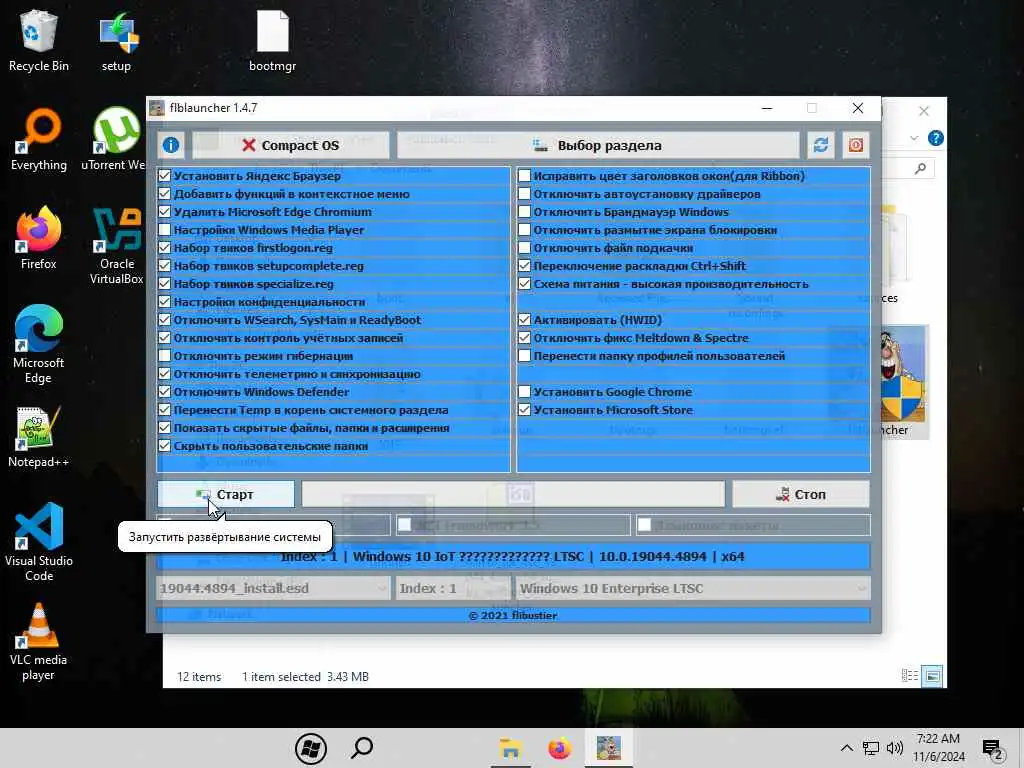Open the network tray icon
The height and width of the screenshot is (768, 1024).
point(871,748)
